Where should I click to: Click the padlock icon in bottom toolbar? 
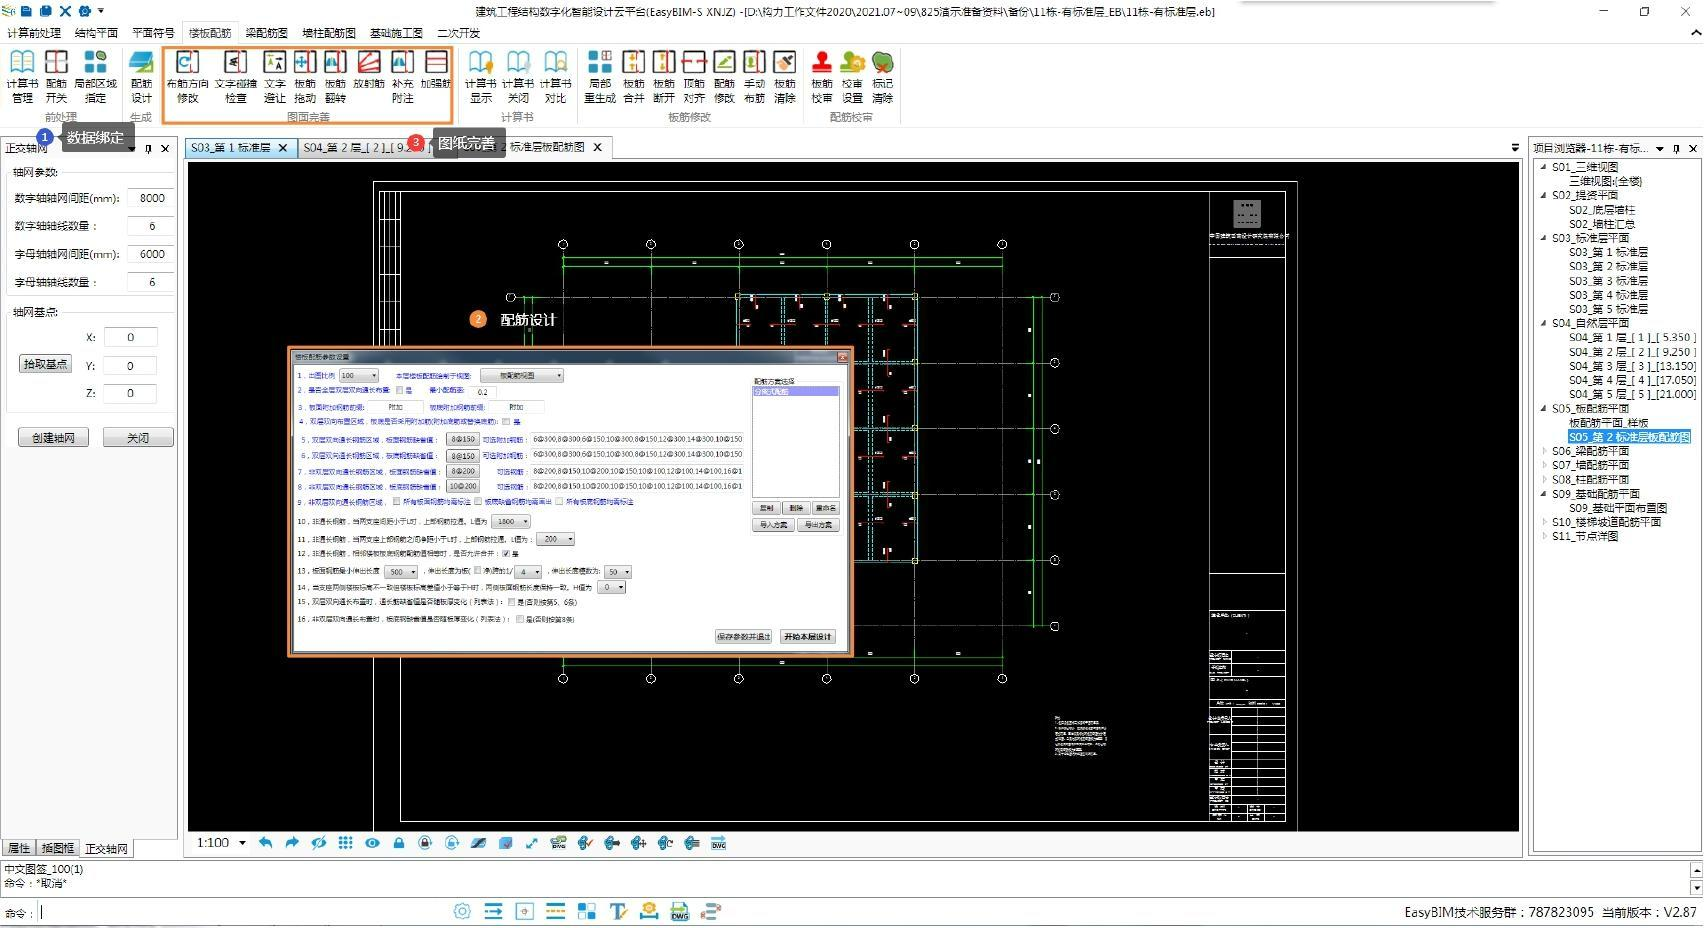[398, 843]
